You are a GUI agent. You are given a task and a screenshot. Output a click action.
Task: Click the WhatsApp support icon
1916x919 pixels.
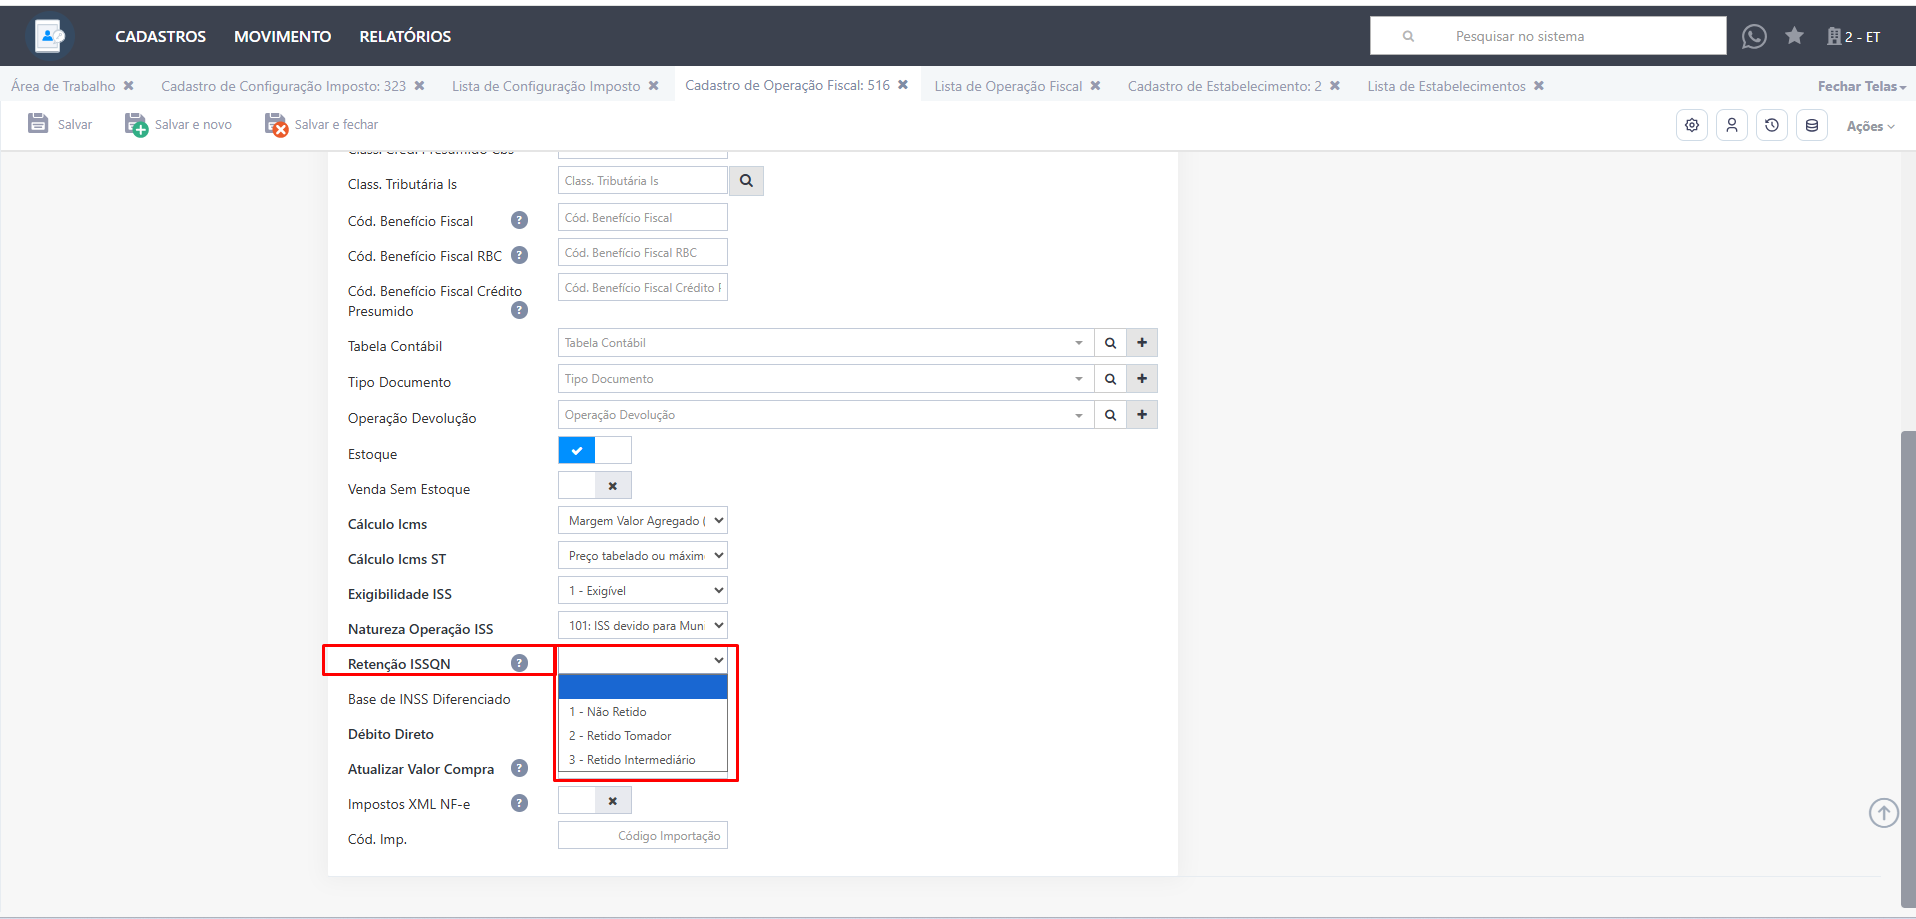point(1753,37)
